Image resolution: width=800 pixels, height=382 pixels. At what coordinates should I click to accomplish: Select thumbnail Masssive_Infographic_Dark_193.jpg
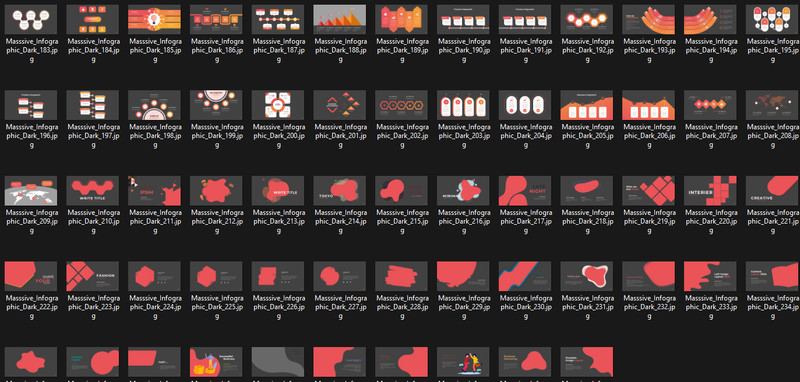pos(648,20)
